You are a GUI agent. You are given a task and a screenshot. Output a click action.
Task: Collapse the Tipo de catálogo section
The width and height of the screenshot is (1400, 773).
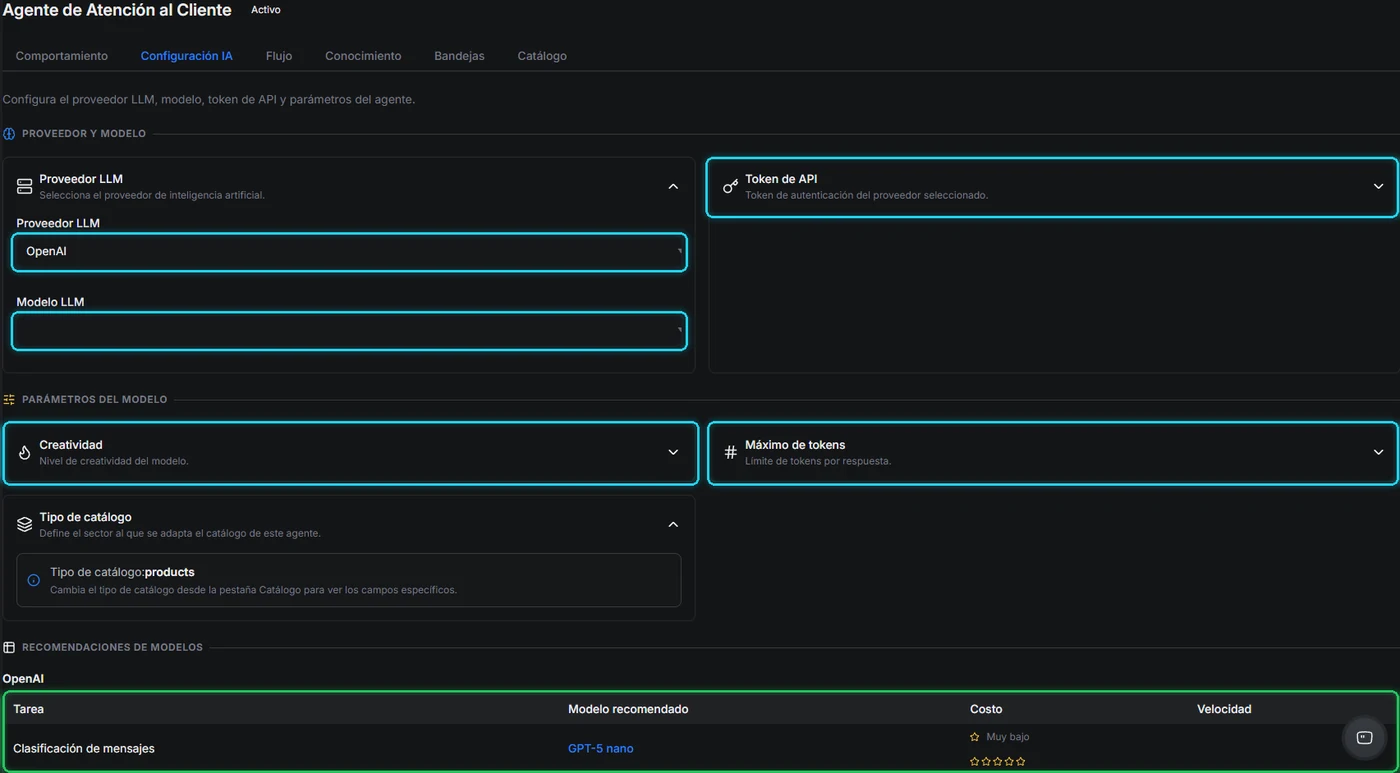pos(673,525)
